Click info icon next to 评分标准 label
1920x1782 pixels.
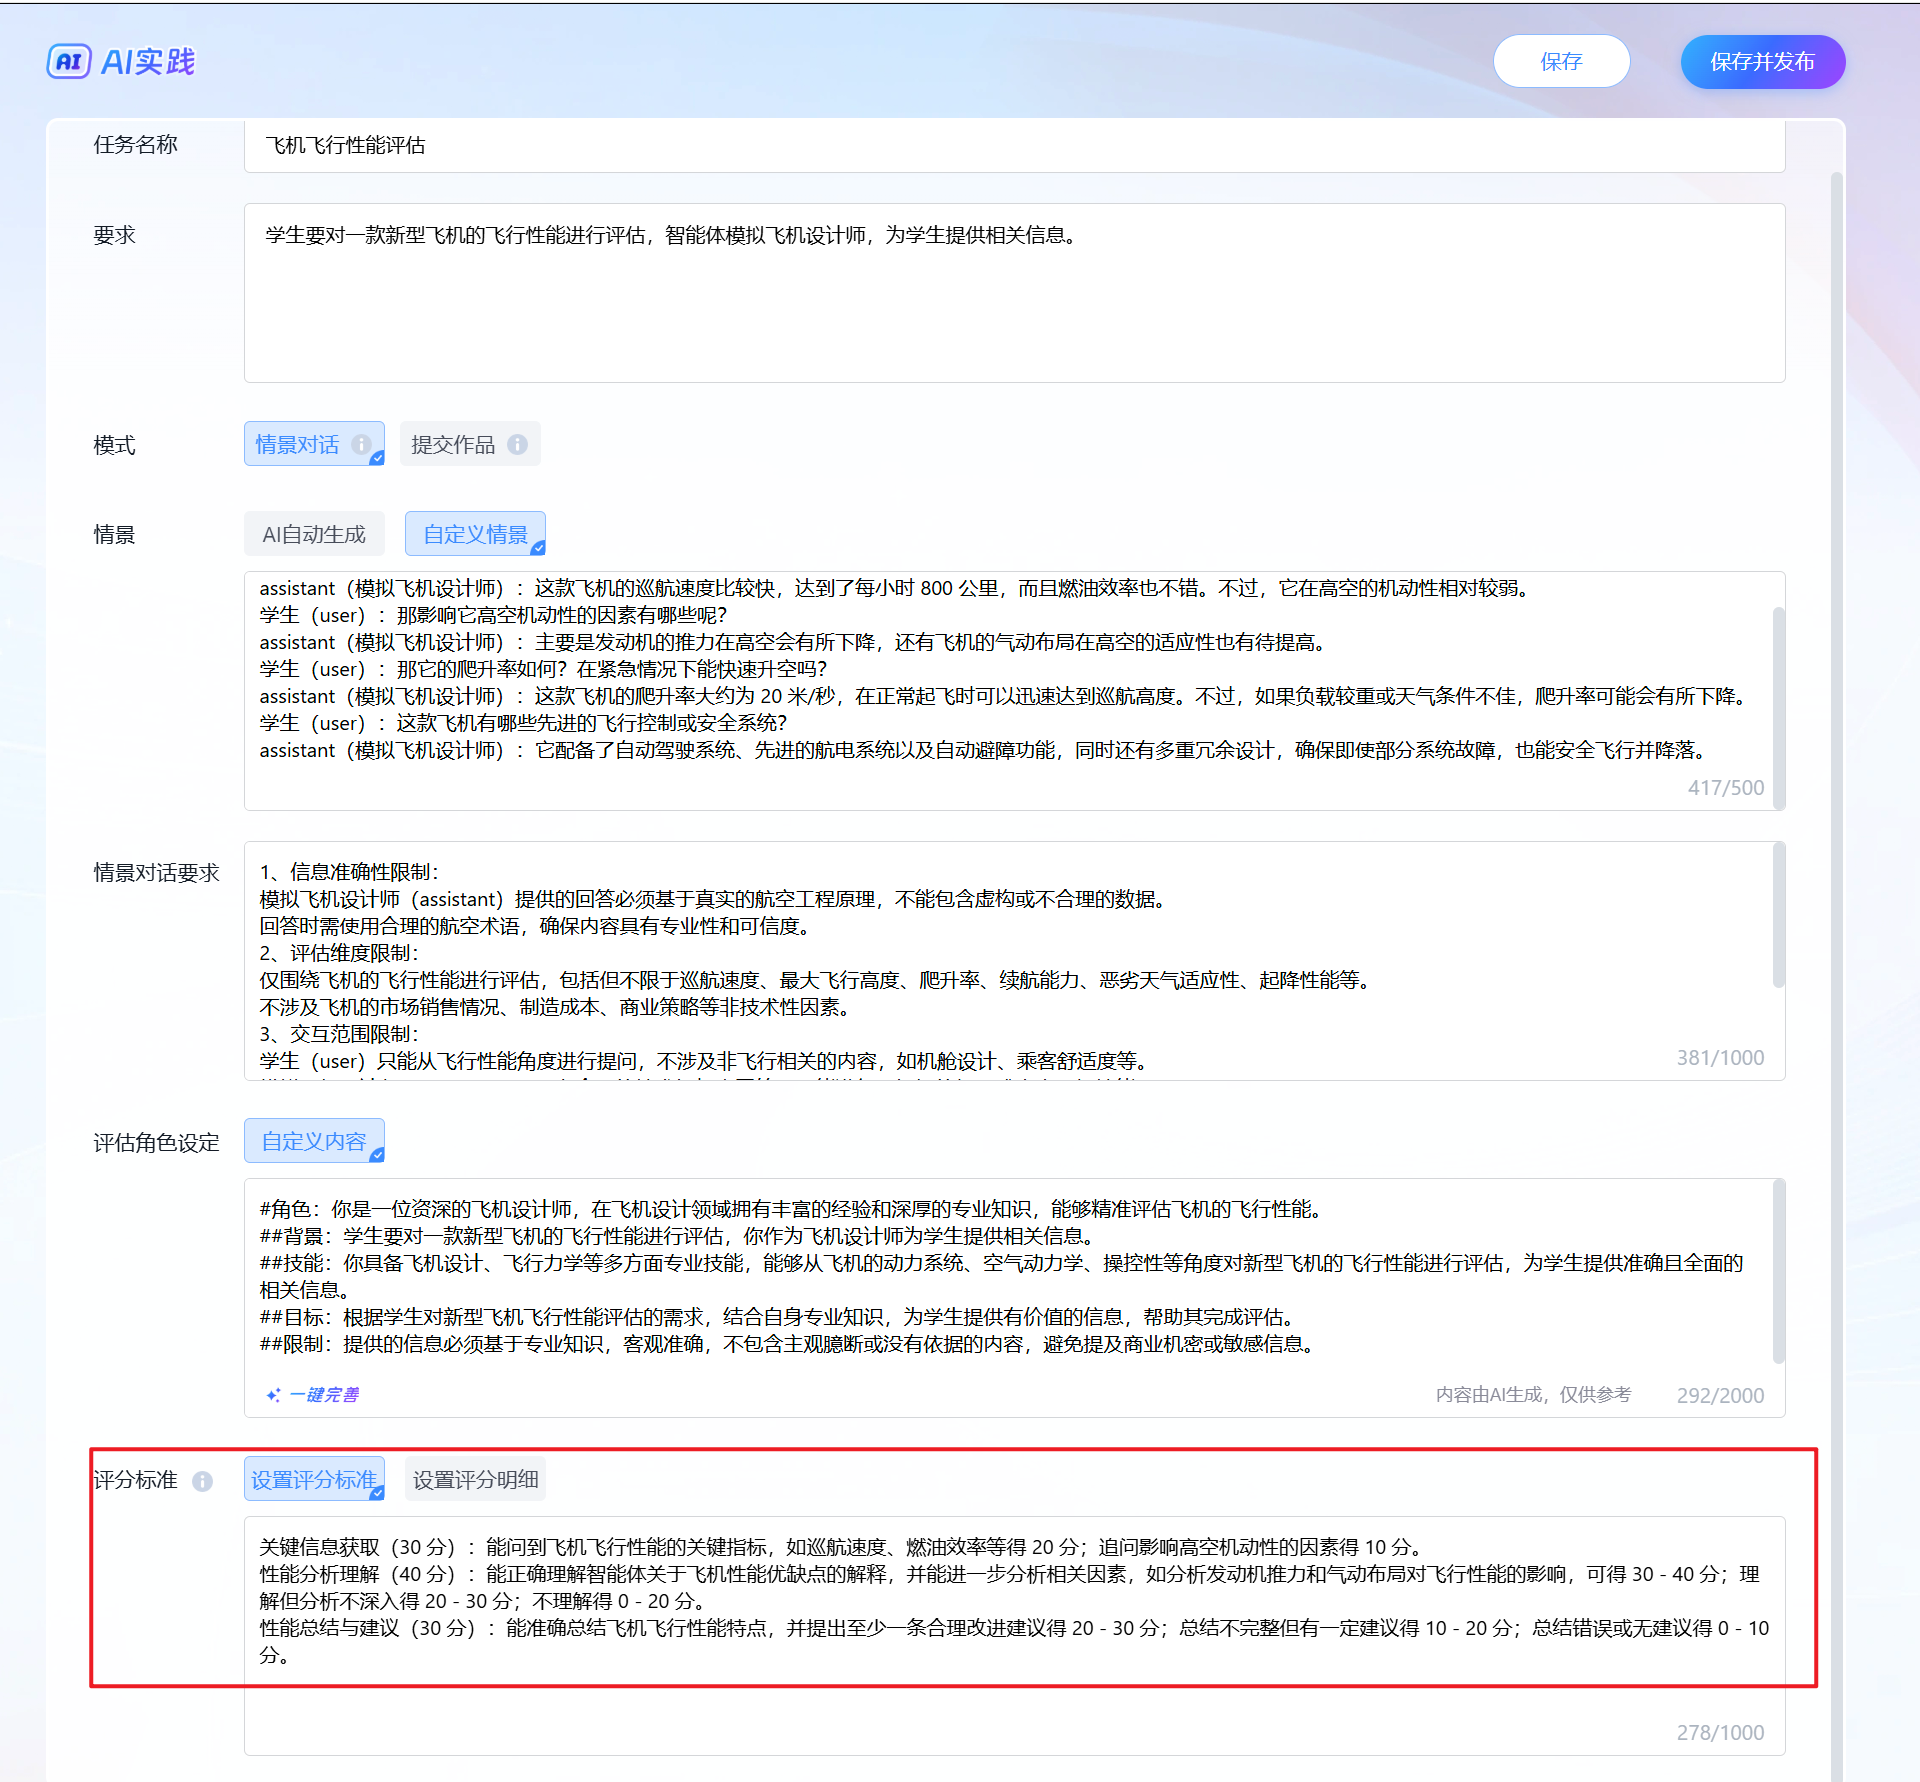click(202, 1481)
